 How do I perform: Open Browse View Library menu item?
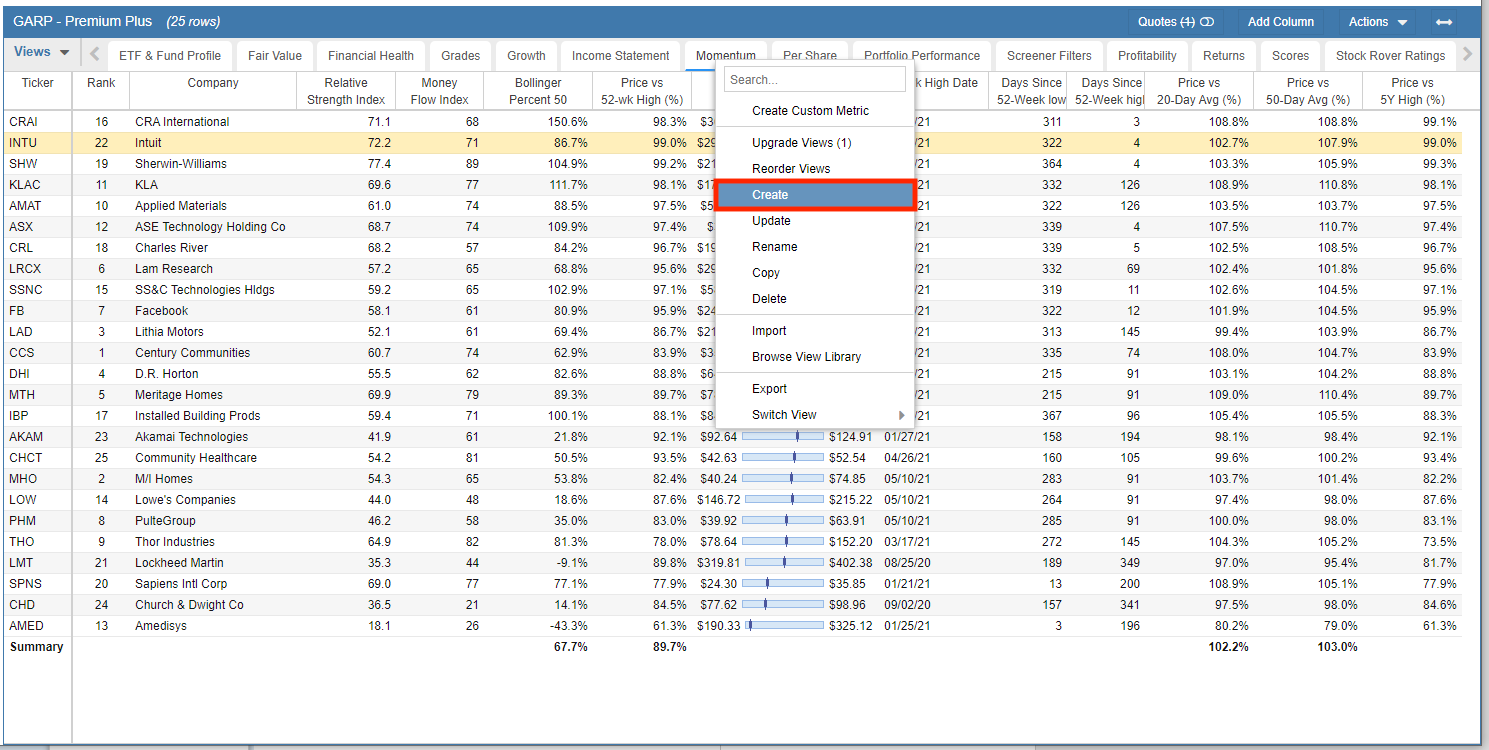(x=815, y=357)
